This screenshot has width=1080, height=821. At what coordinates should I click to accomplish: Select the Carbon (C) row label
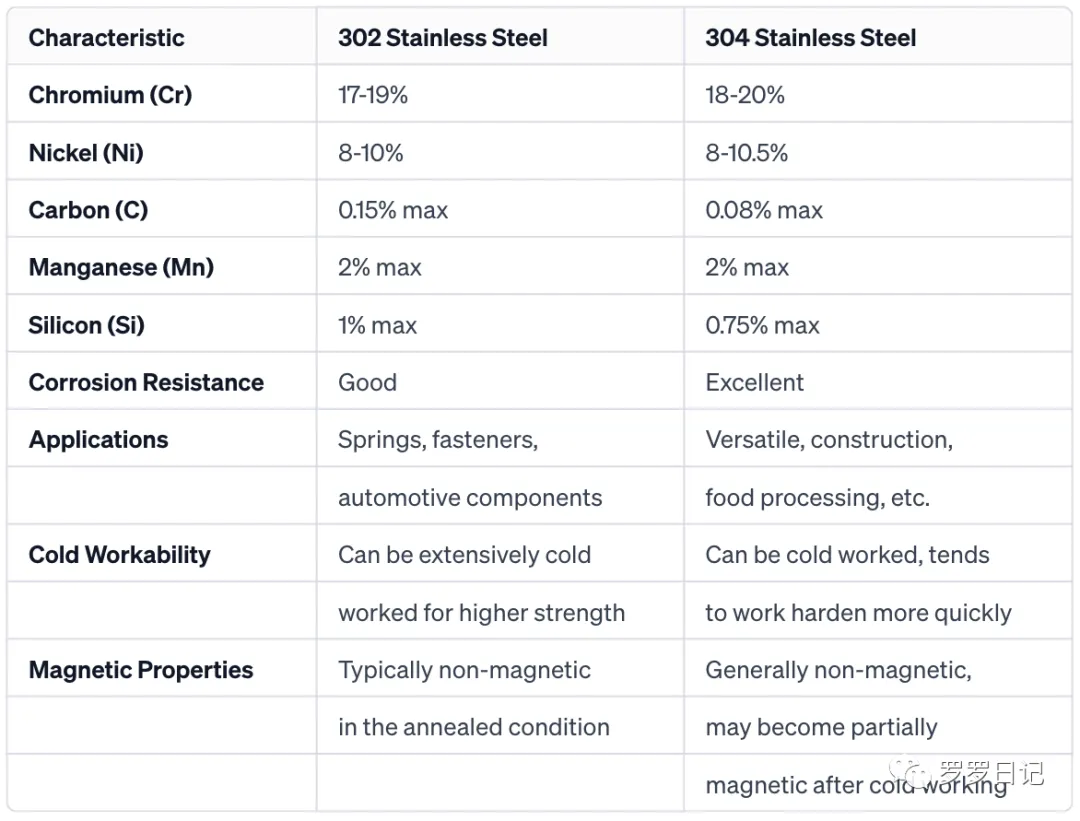pos(88,210)
